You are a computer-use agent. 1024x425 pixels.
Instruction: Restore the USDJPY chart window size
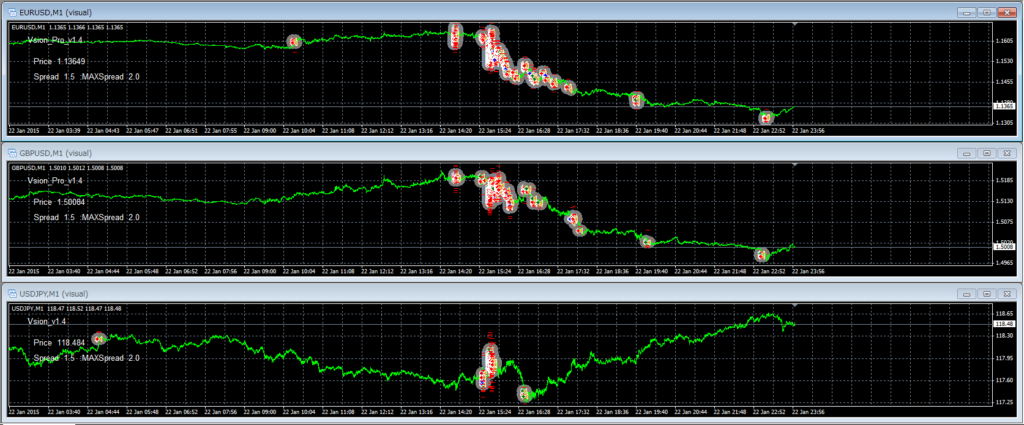coord(986,294)
